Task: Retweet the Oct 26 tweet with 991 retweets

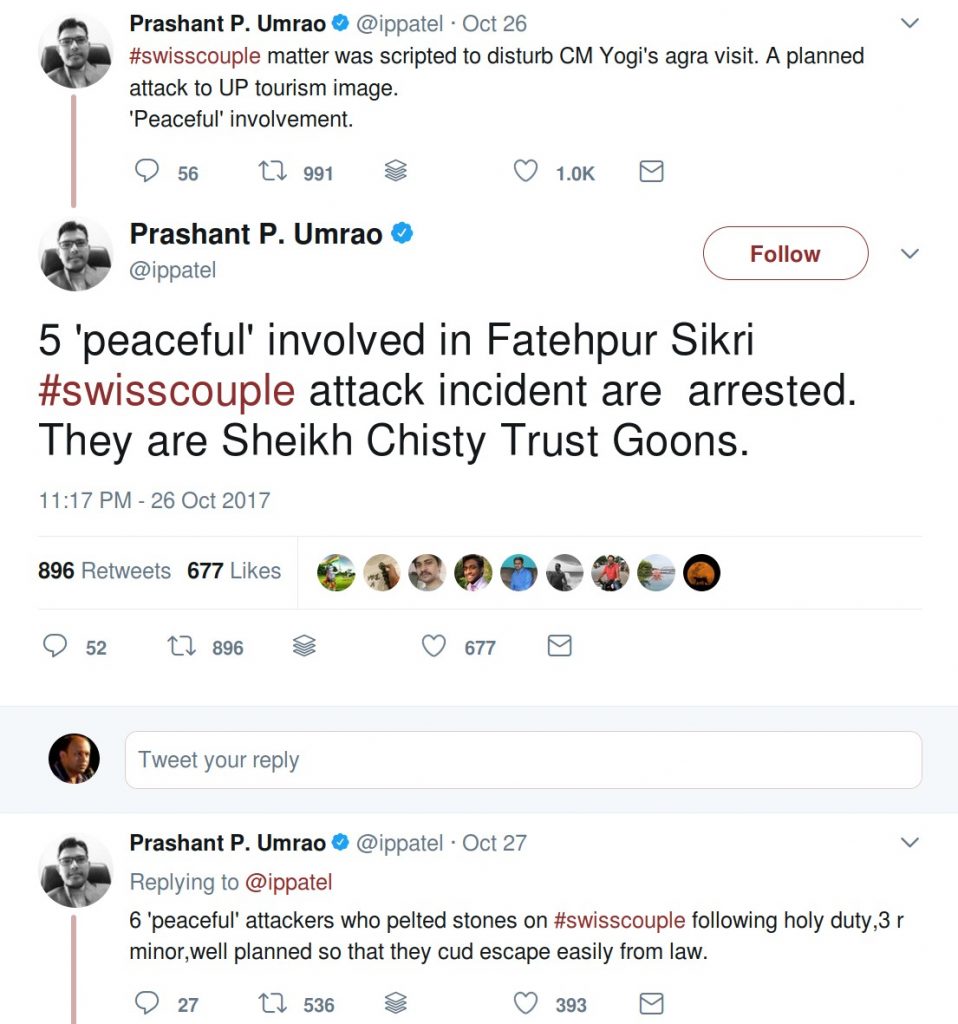Action: click(x=271, y=172)
